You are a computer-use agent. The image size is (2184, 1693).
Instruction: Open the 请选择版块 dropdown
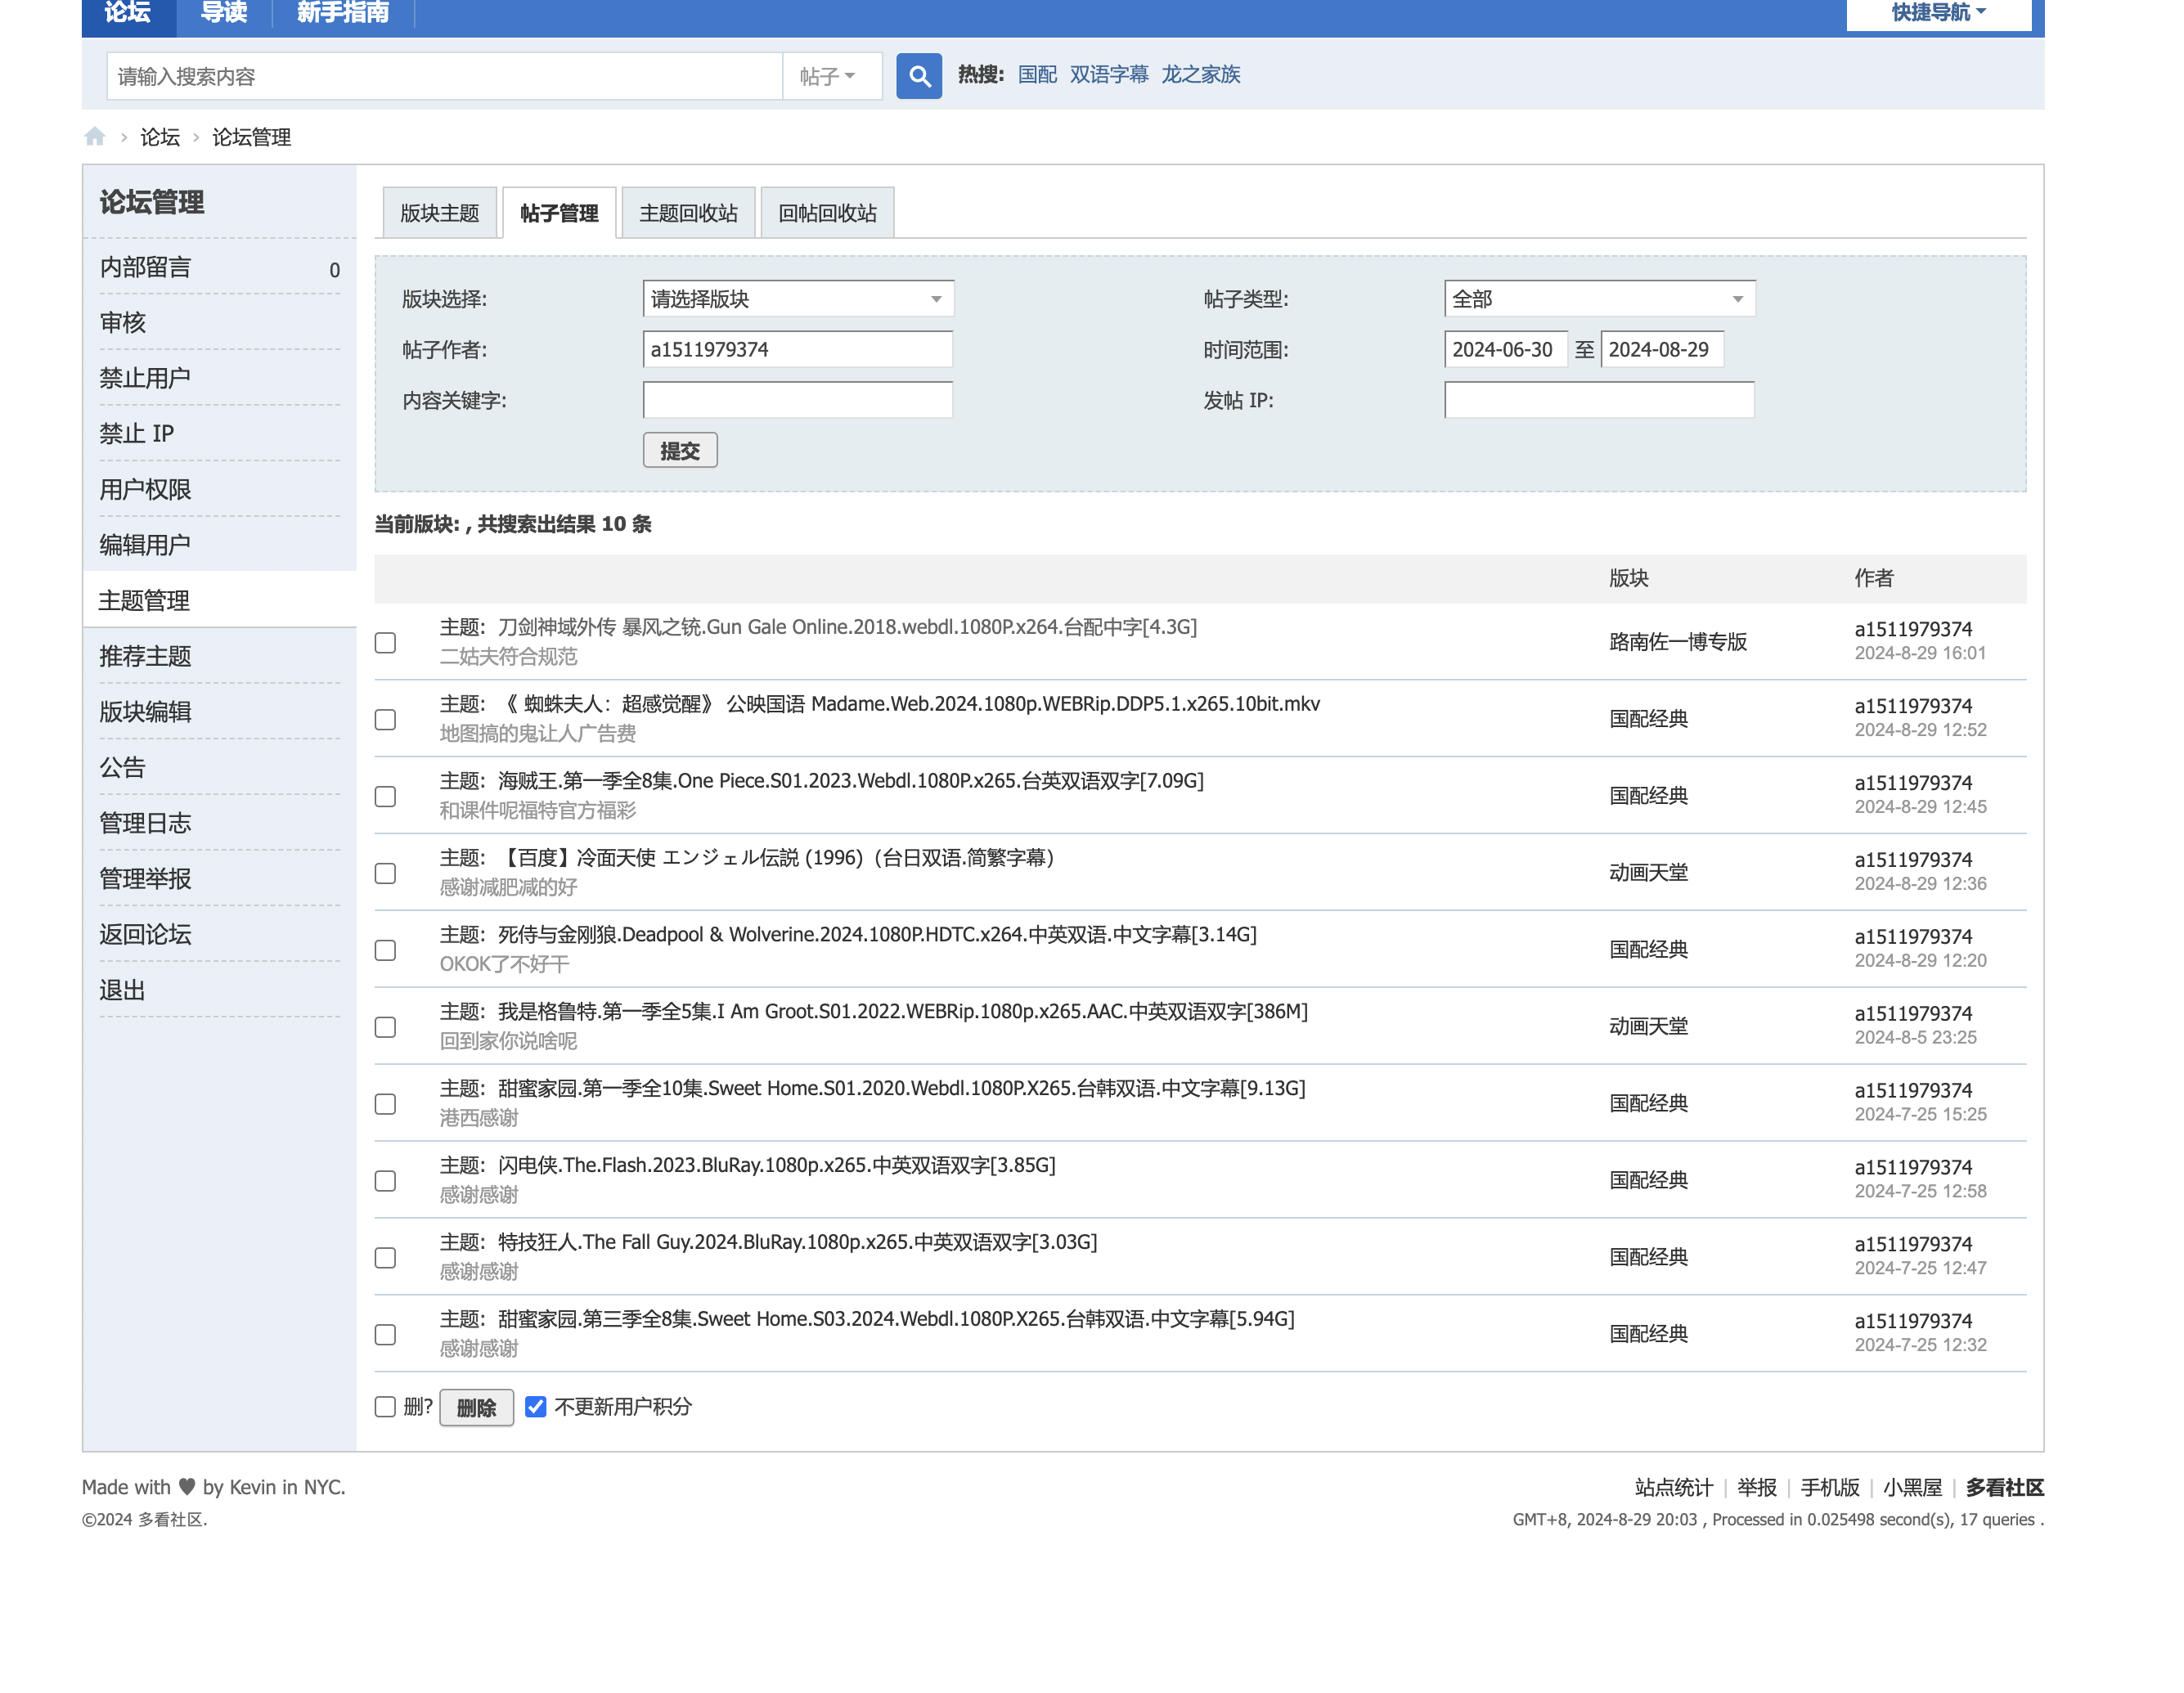tap(798, 299)
